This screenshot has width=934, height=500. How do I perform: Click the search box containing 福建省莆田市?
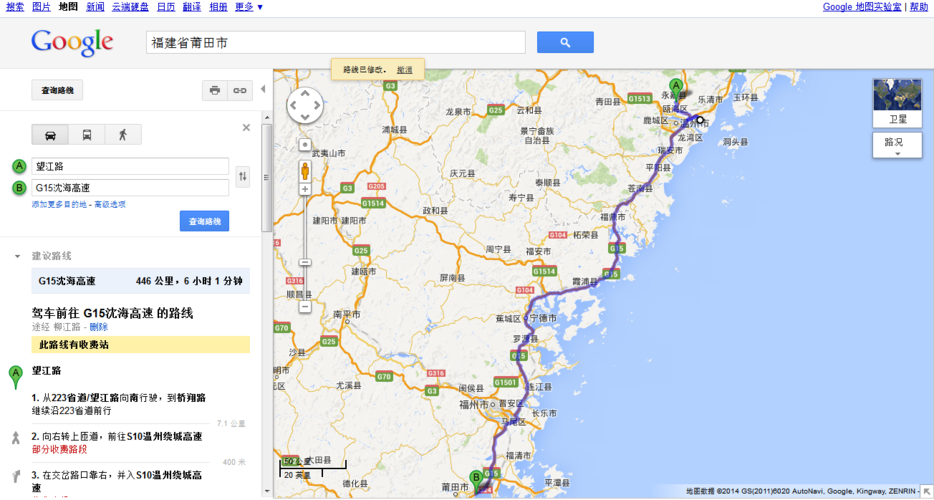pos(336,42)
